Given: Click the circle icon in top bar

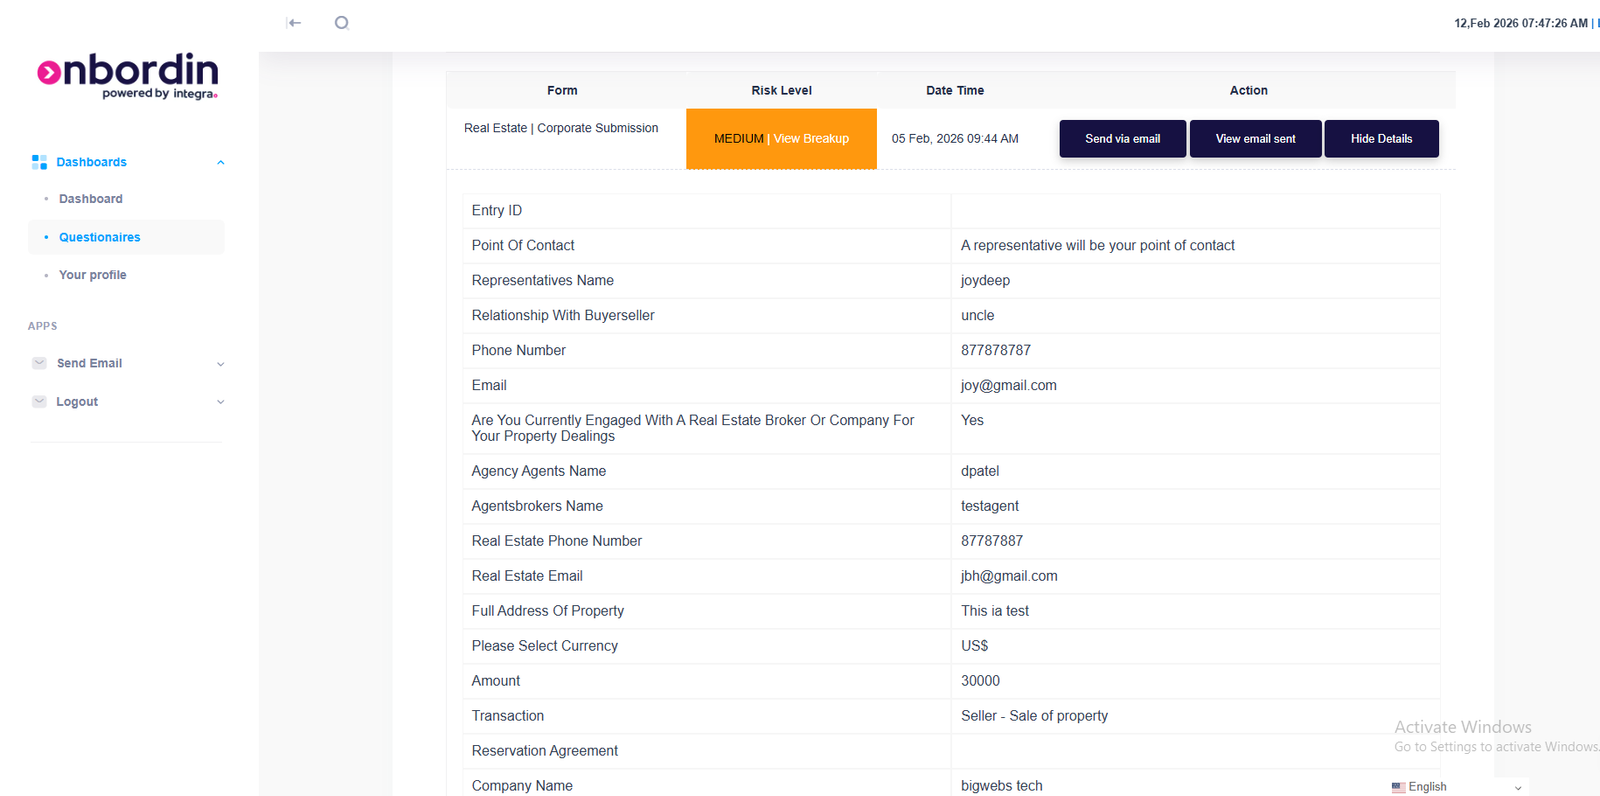Looking at the screenshot, I should point(342,23).
